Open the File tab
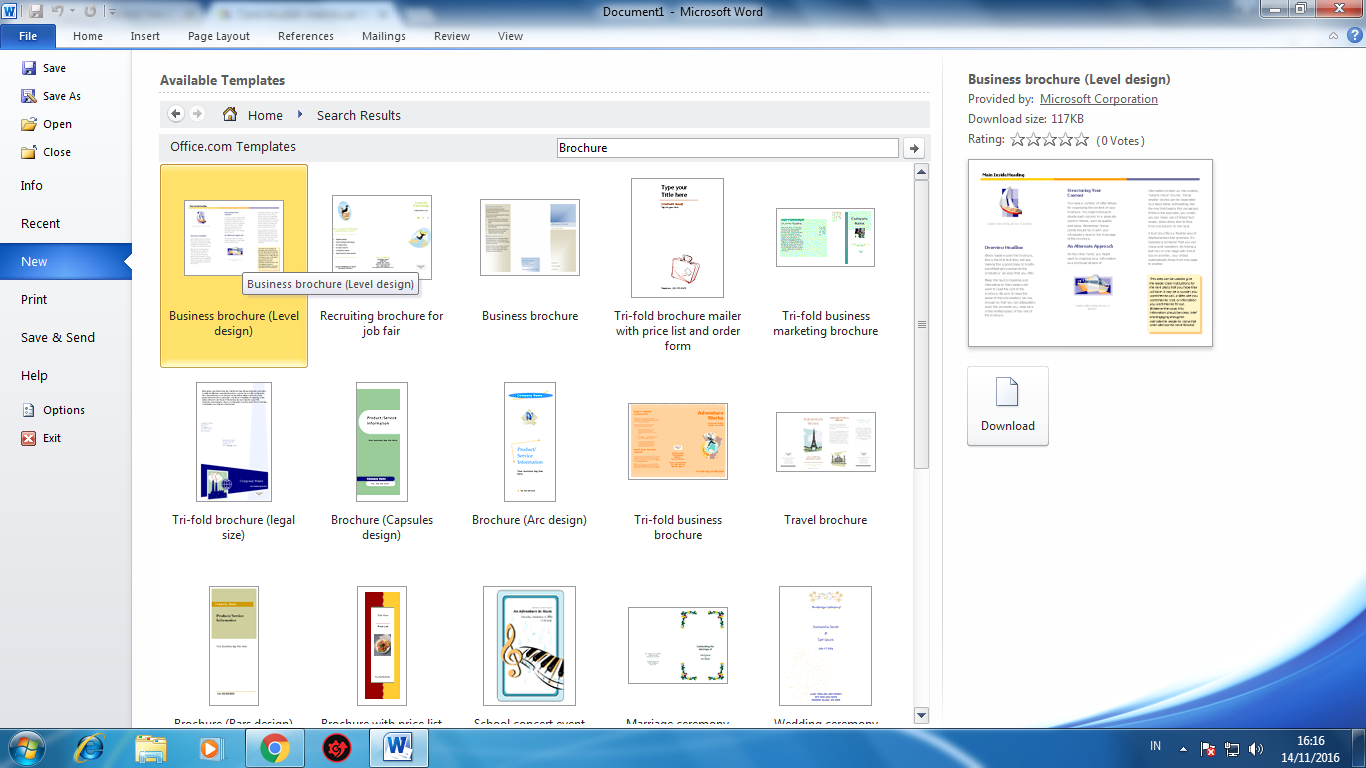 click(28, 36)
